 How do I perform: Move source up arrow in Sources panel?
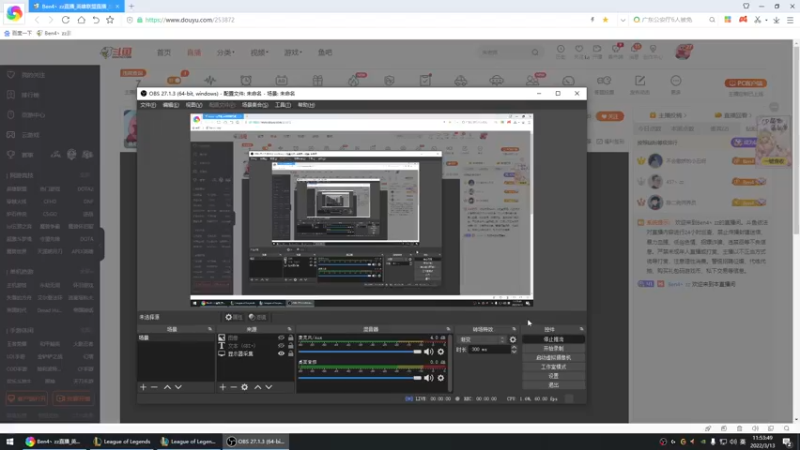point(258,387)
